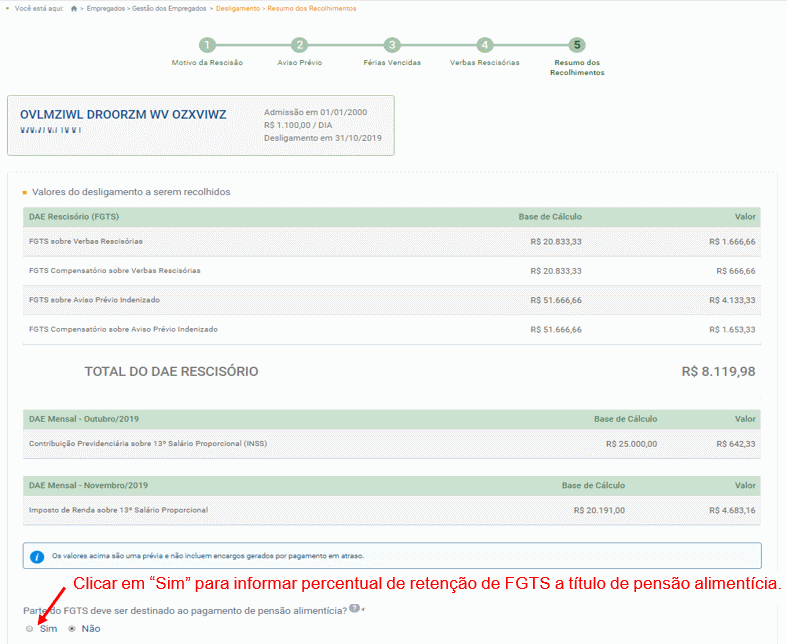
Task: Click Desligamento breadcrumb link
Action: (238, 9)
